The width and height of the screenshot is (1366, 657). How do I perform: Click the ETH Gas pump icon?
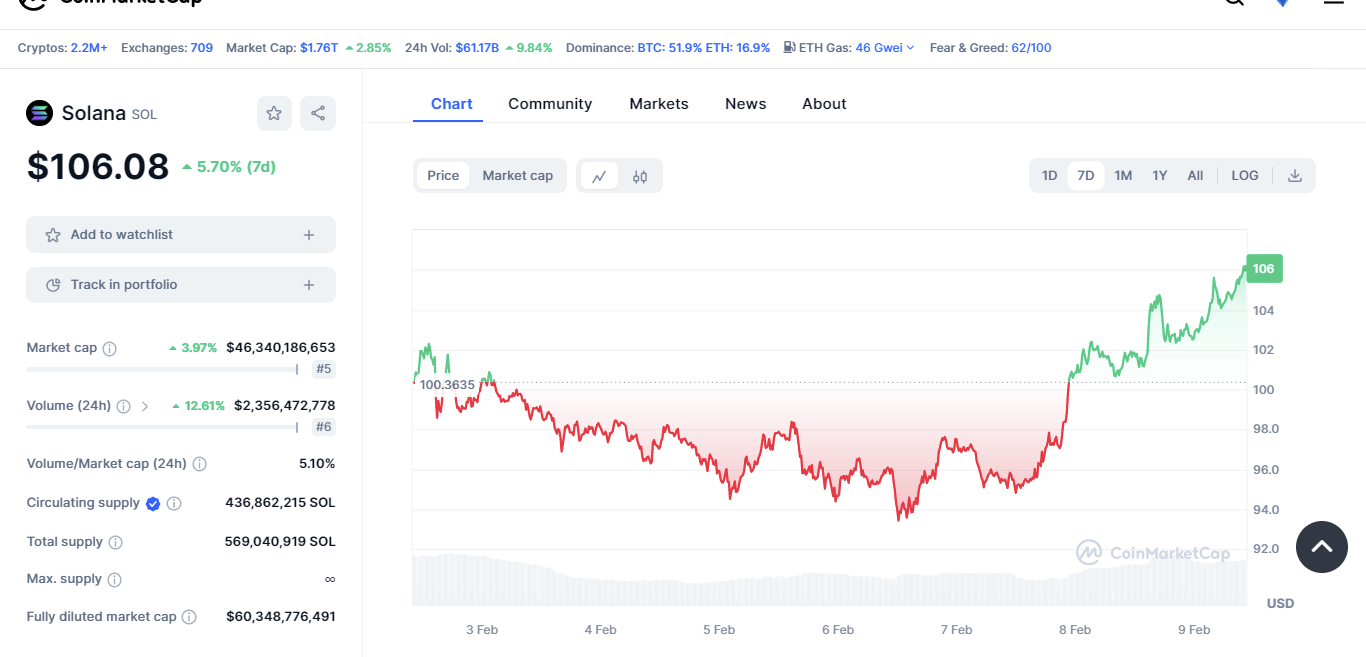[789, 47]
